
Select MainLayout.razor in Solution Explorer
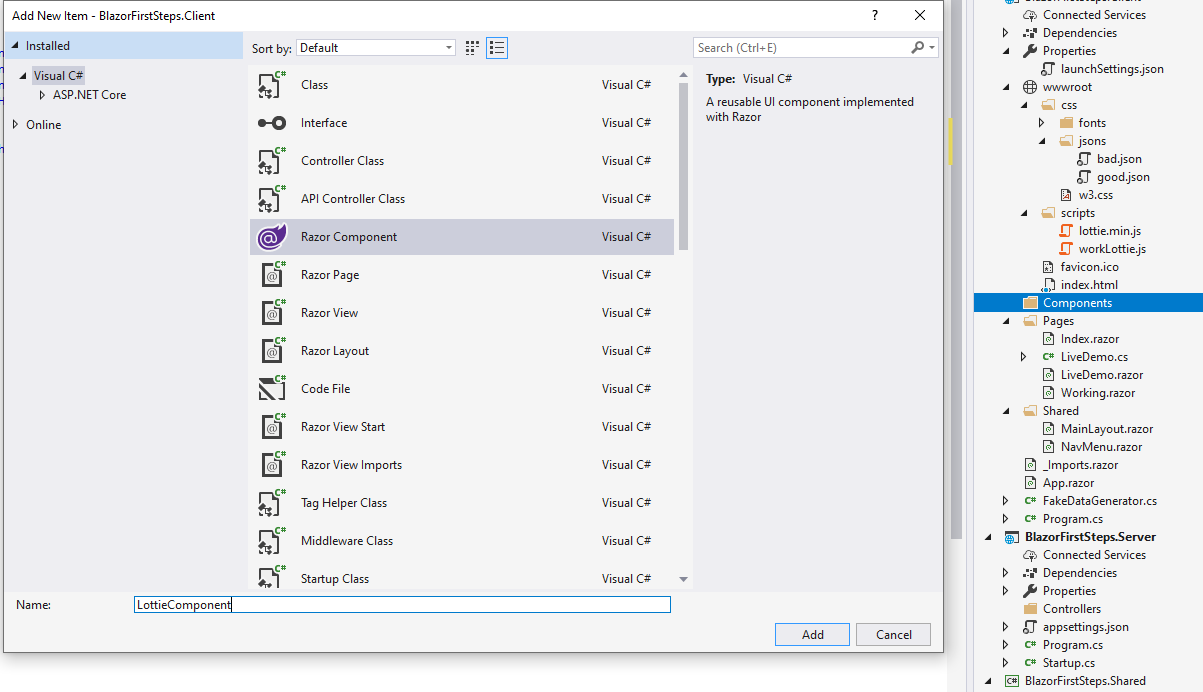(x=1107, y=429)
